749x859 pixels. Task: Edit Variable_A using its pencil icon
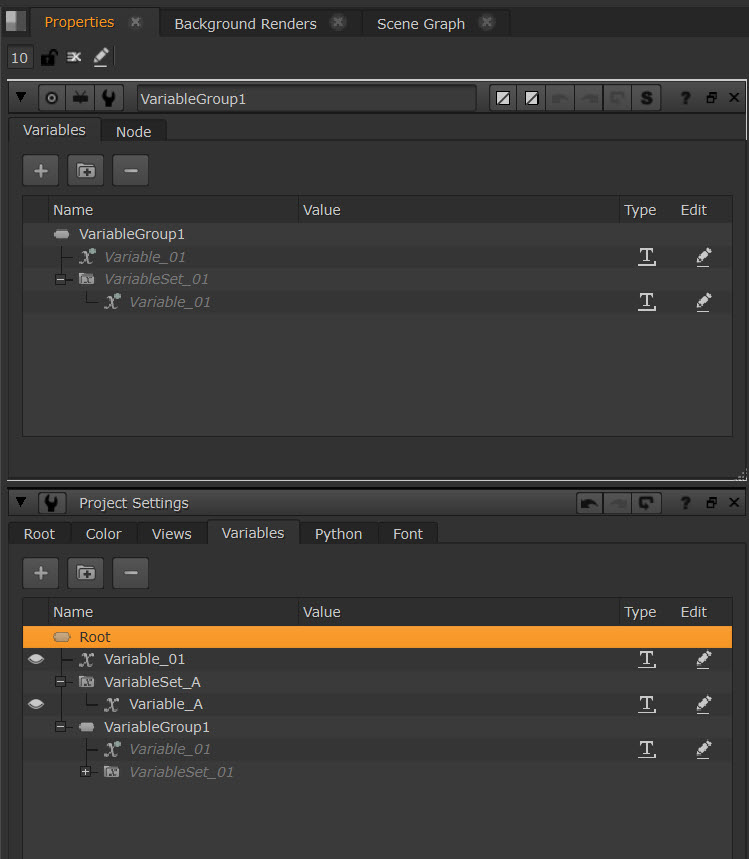point(703,704)
